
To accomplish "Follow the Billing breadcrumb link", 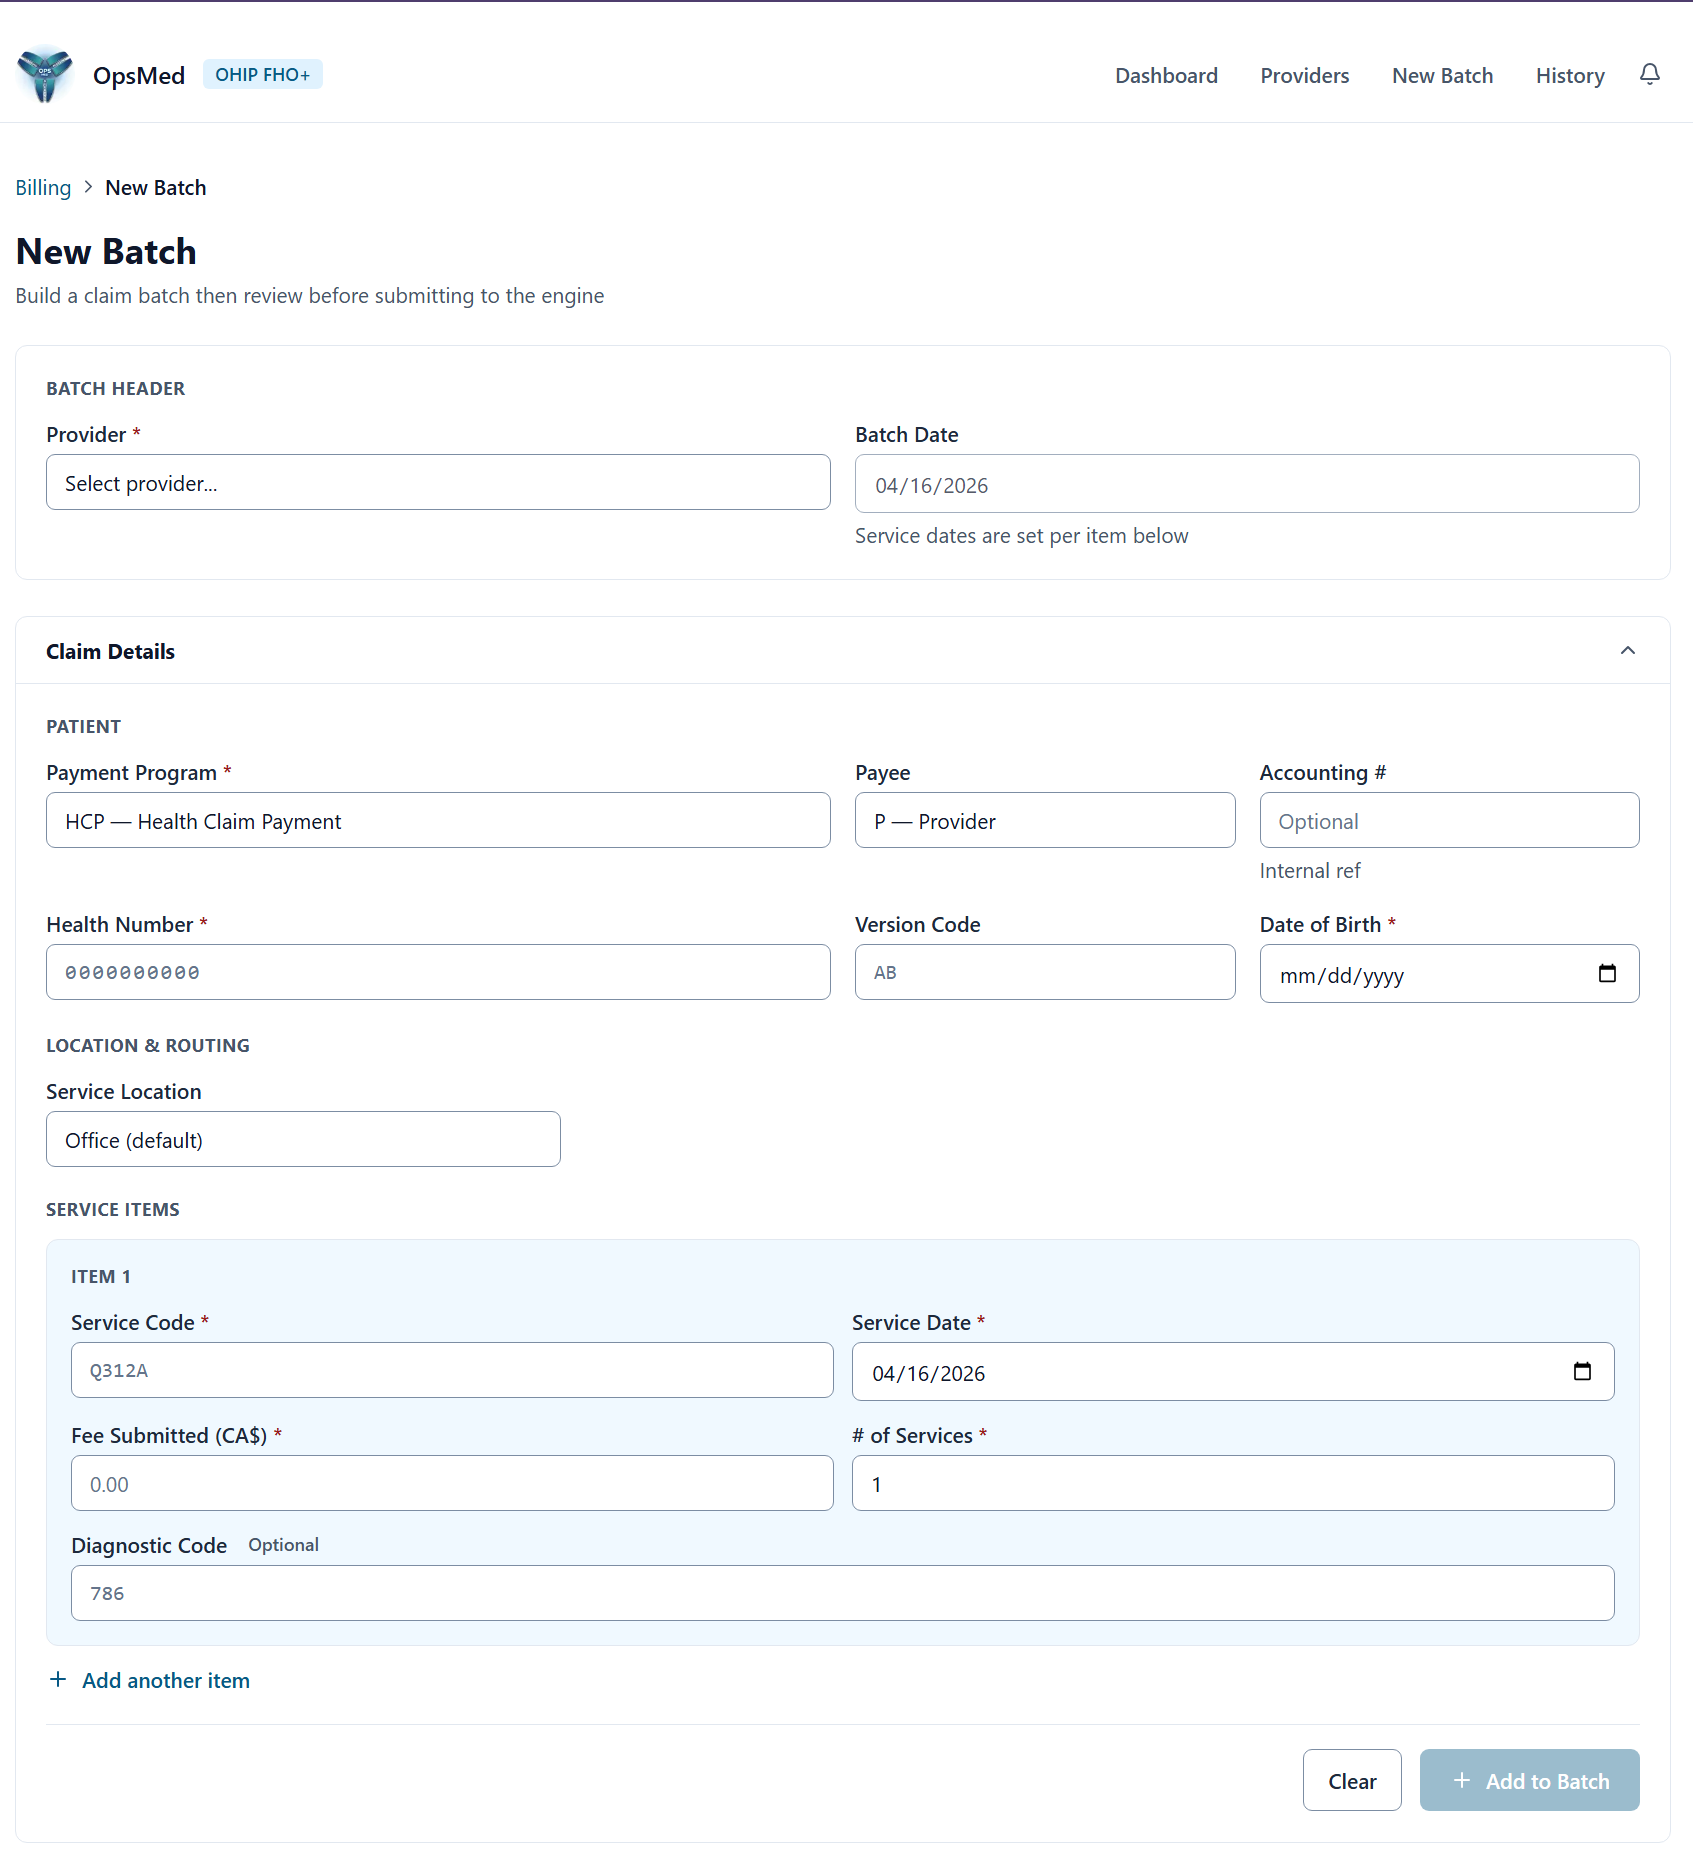I will [x=43, y=187].
